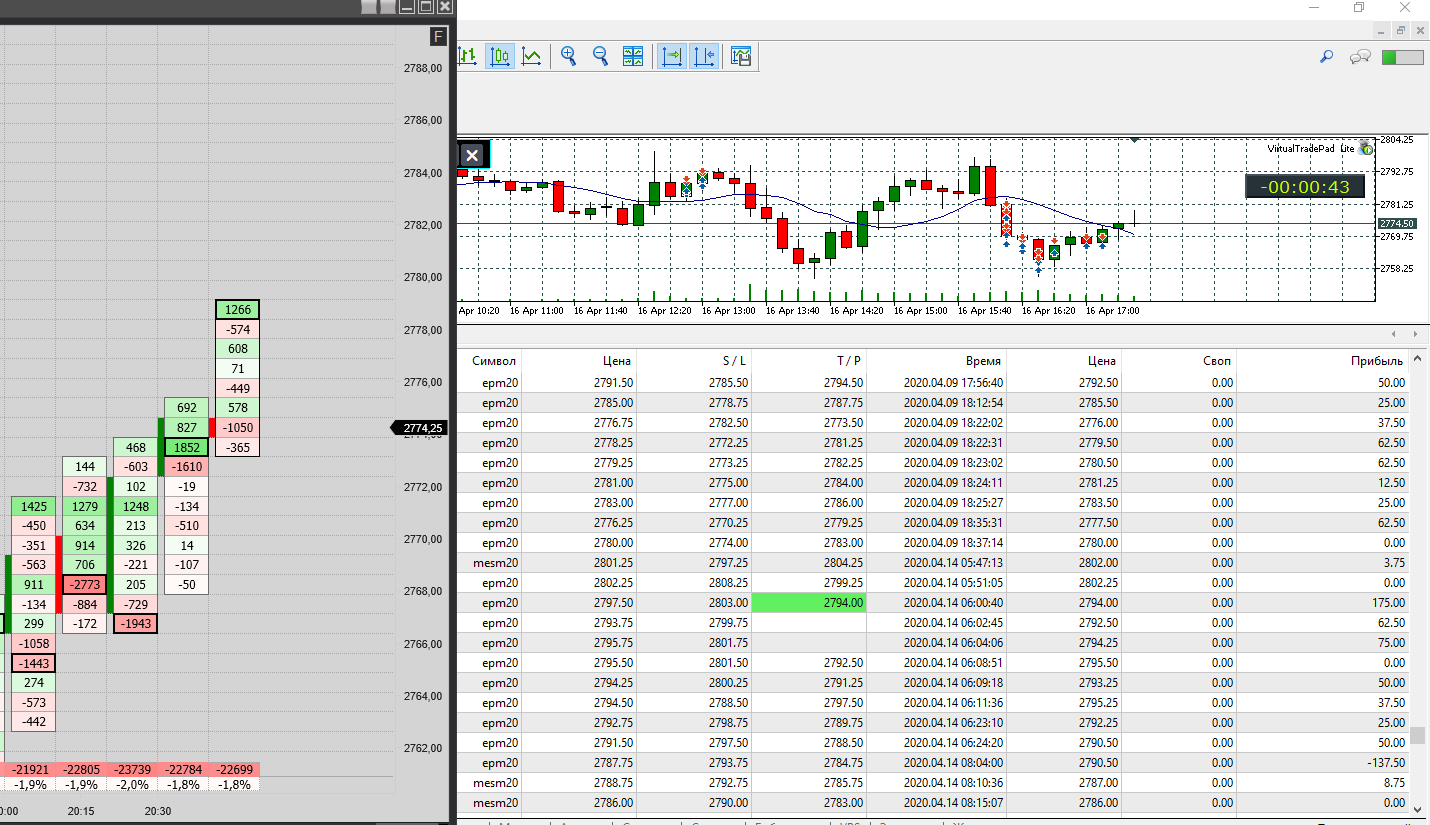The width and height of the screenshot is (1430, 825).
Task: Toggle chart shift from right edge
Action: 704,56
